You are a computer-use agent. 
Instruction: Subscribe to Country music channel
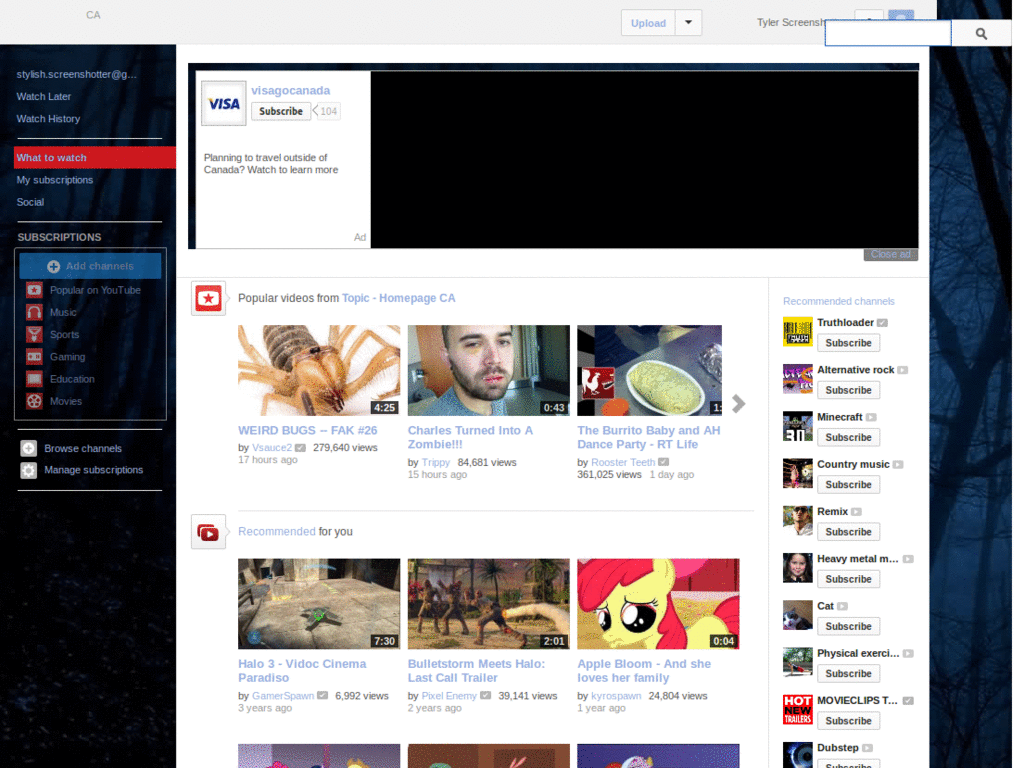tap(848, 485)
